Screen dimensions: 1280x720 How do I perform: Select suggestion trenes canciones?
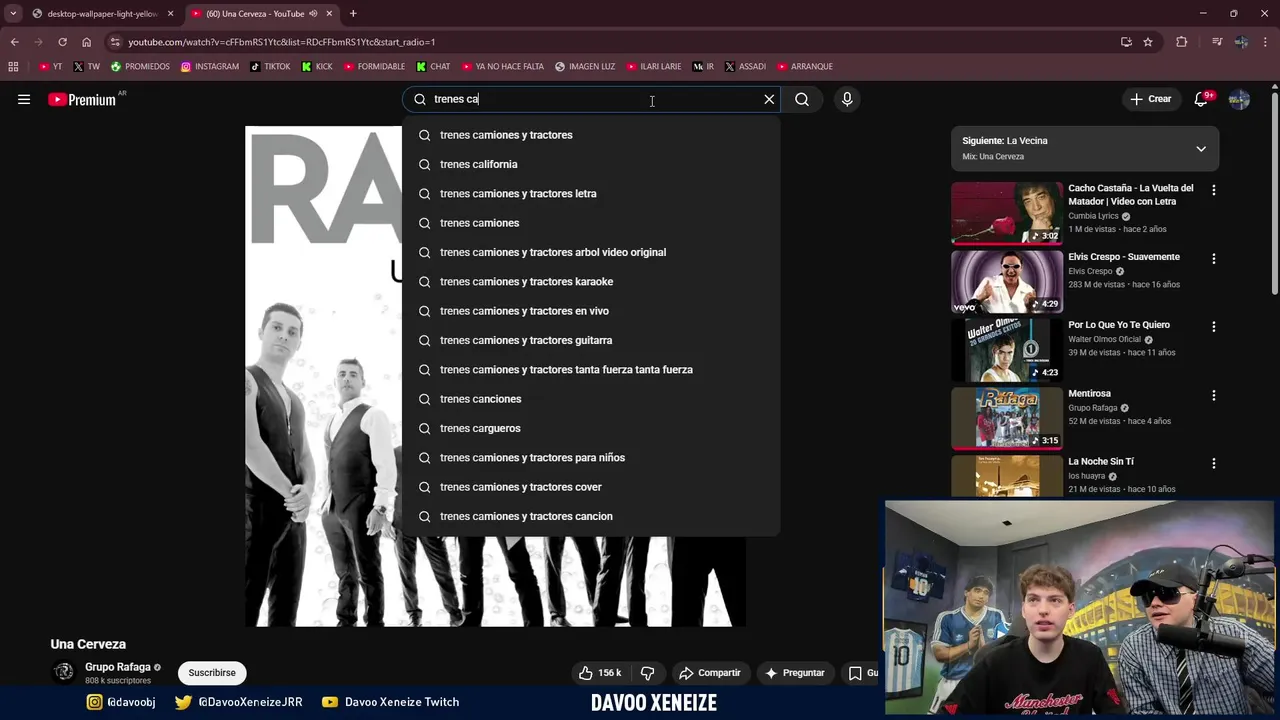coord(591,399)
